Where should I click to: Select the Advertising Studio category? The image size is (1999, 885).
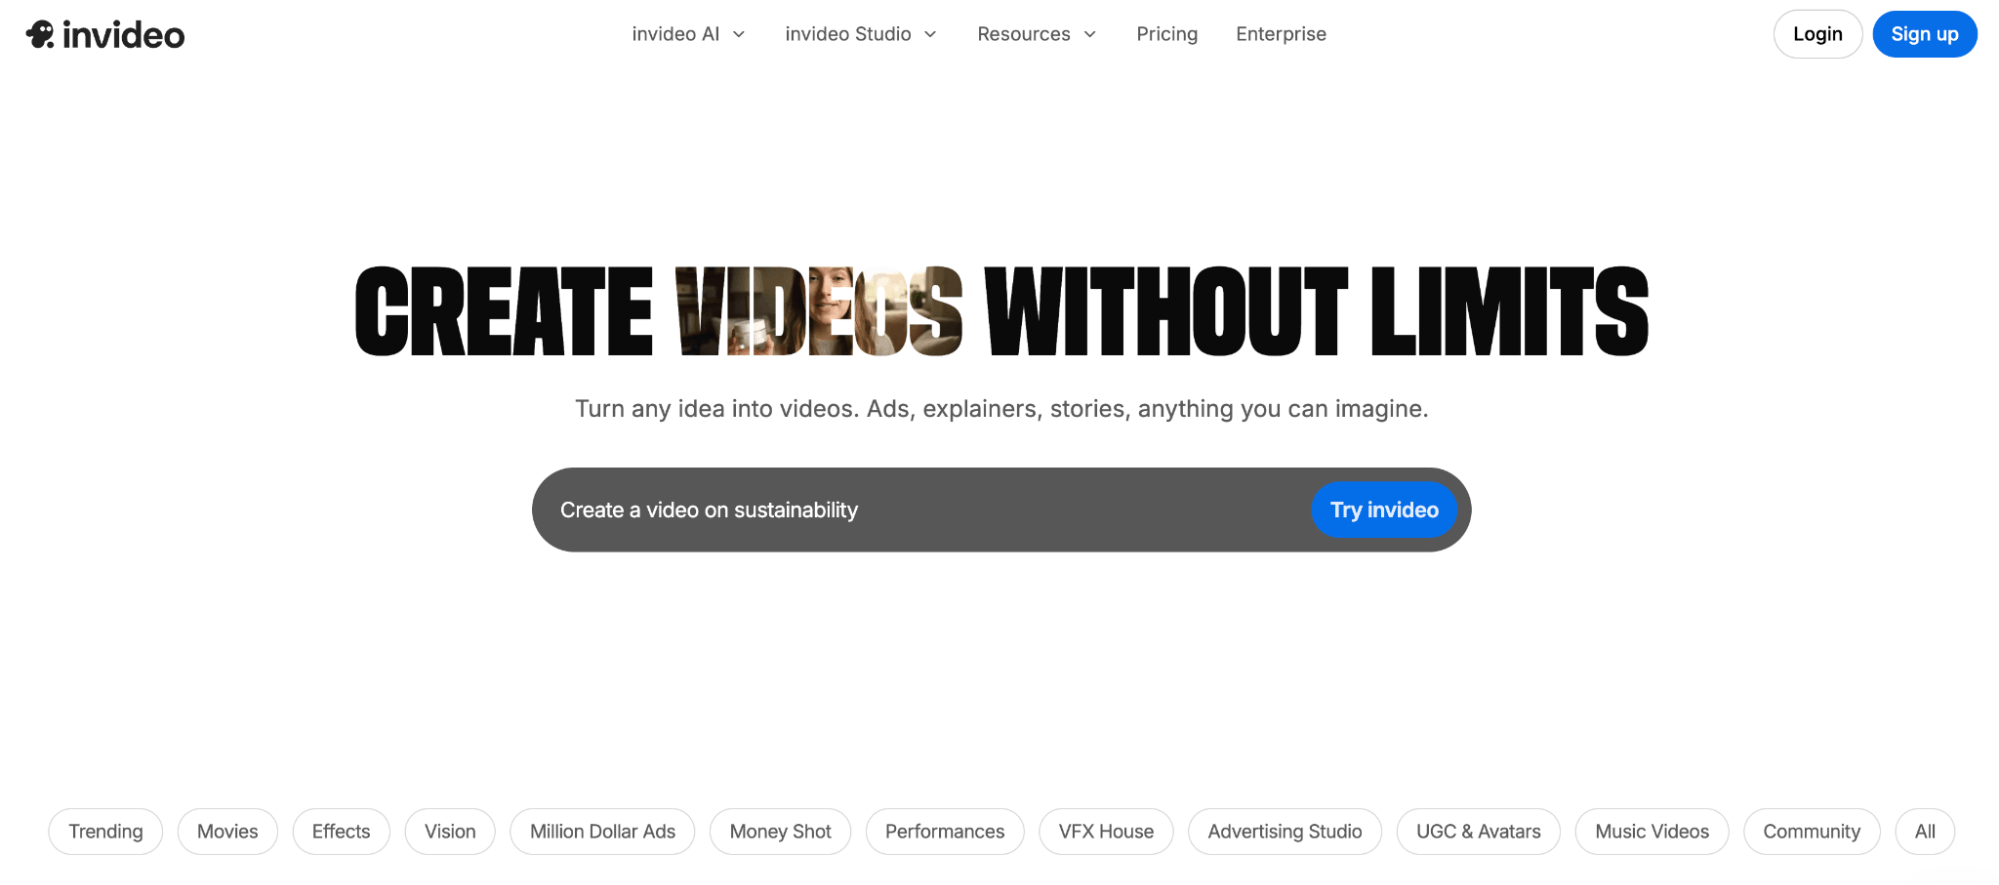[1284, 831]
